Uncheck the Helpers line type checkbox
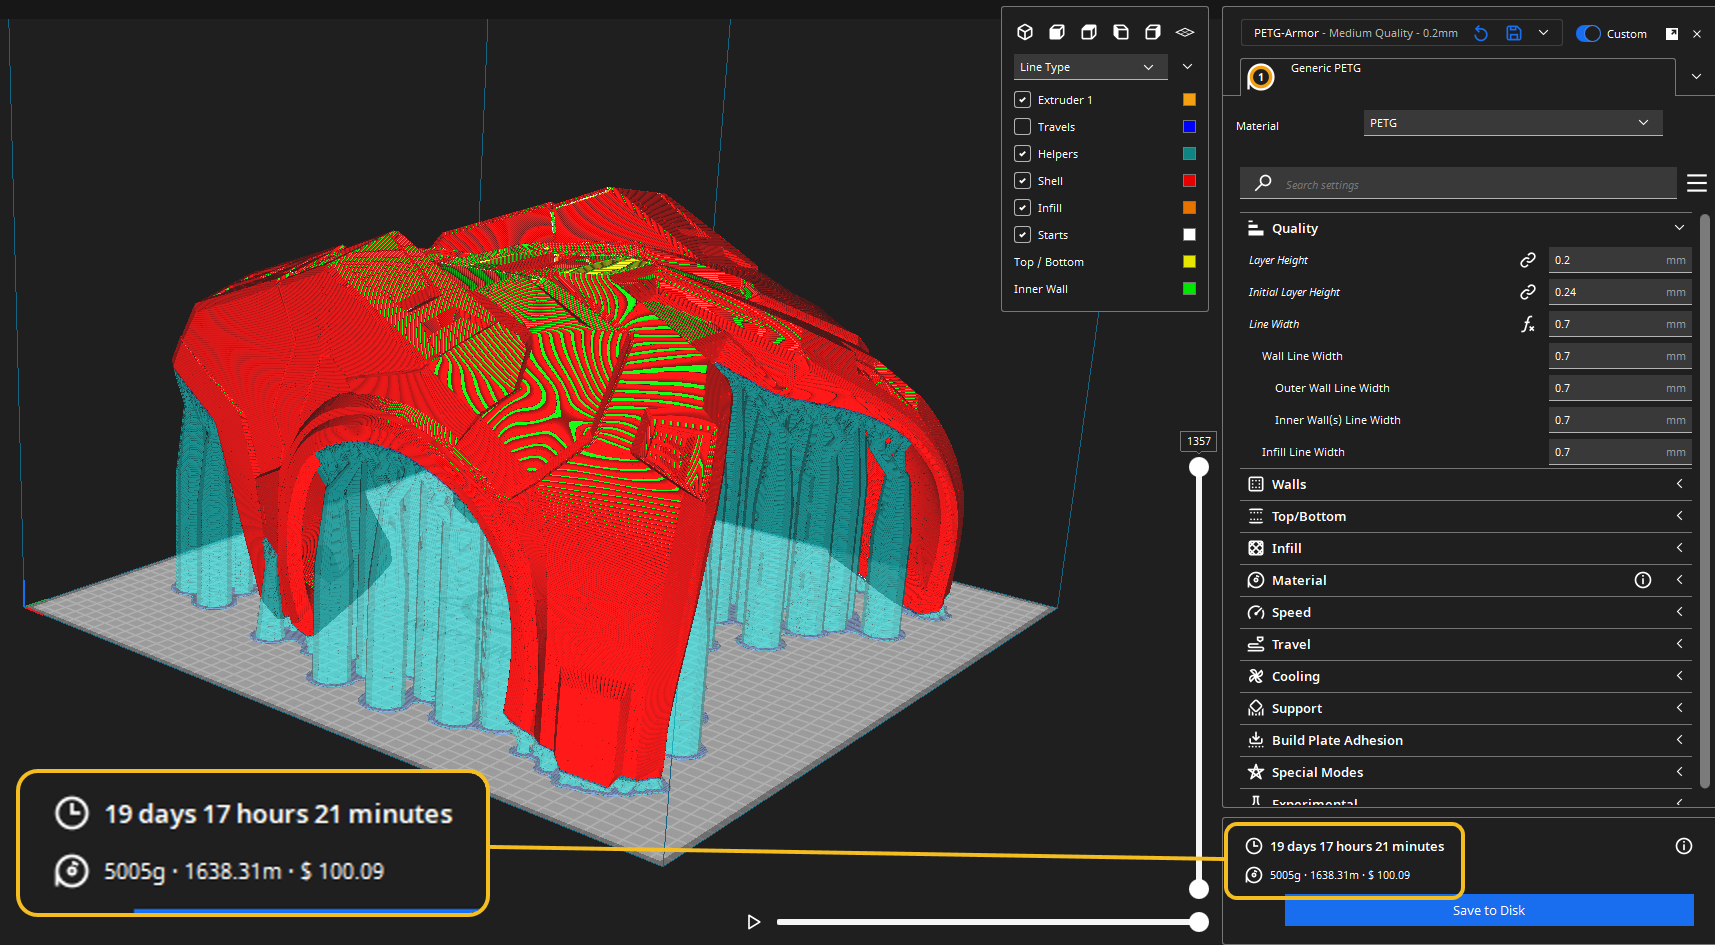 [1022, 154]
